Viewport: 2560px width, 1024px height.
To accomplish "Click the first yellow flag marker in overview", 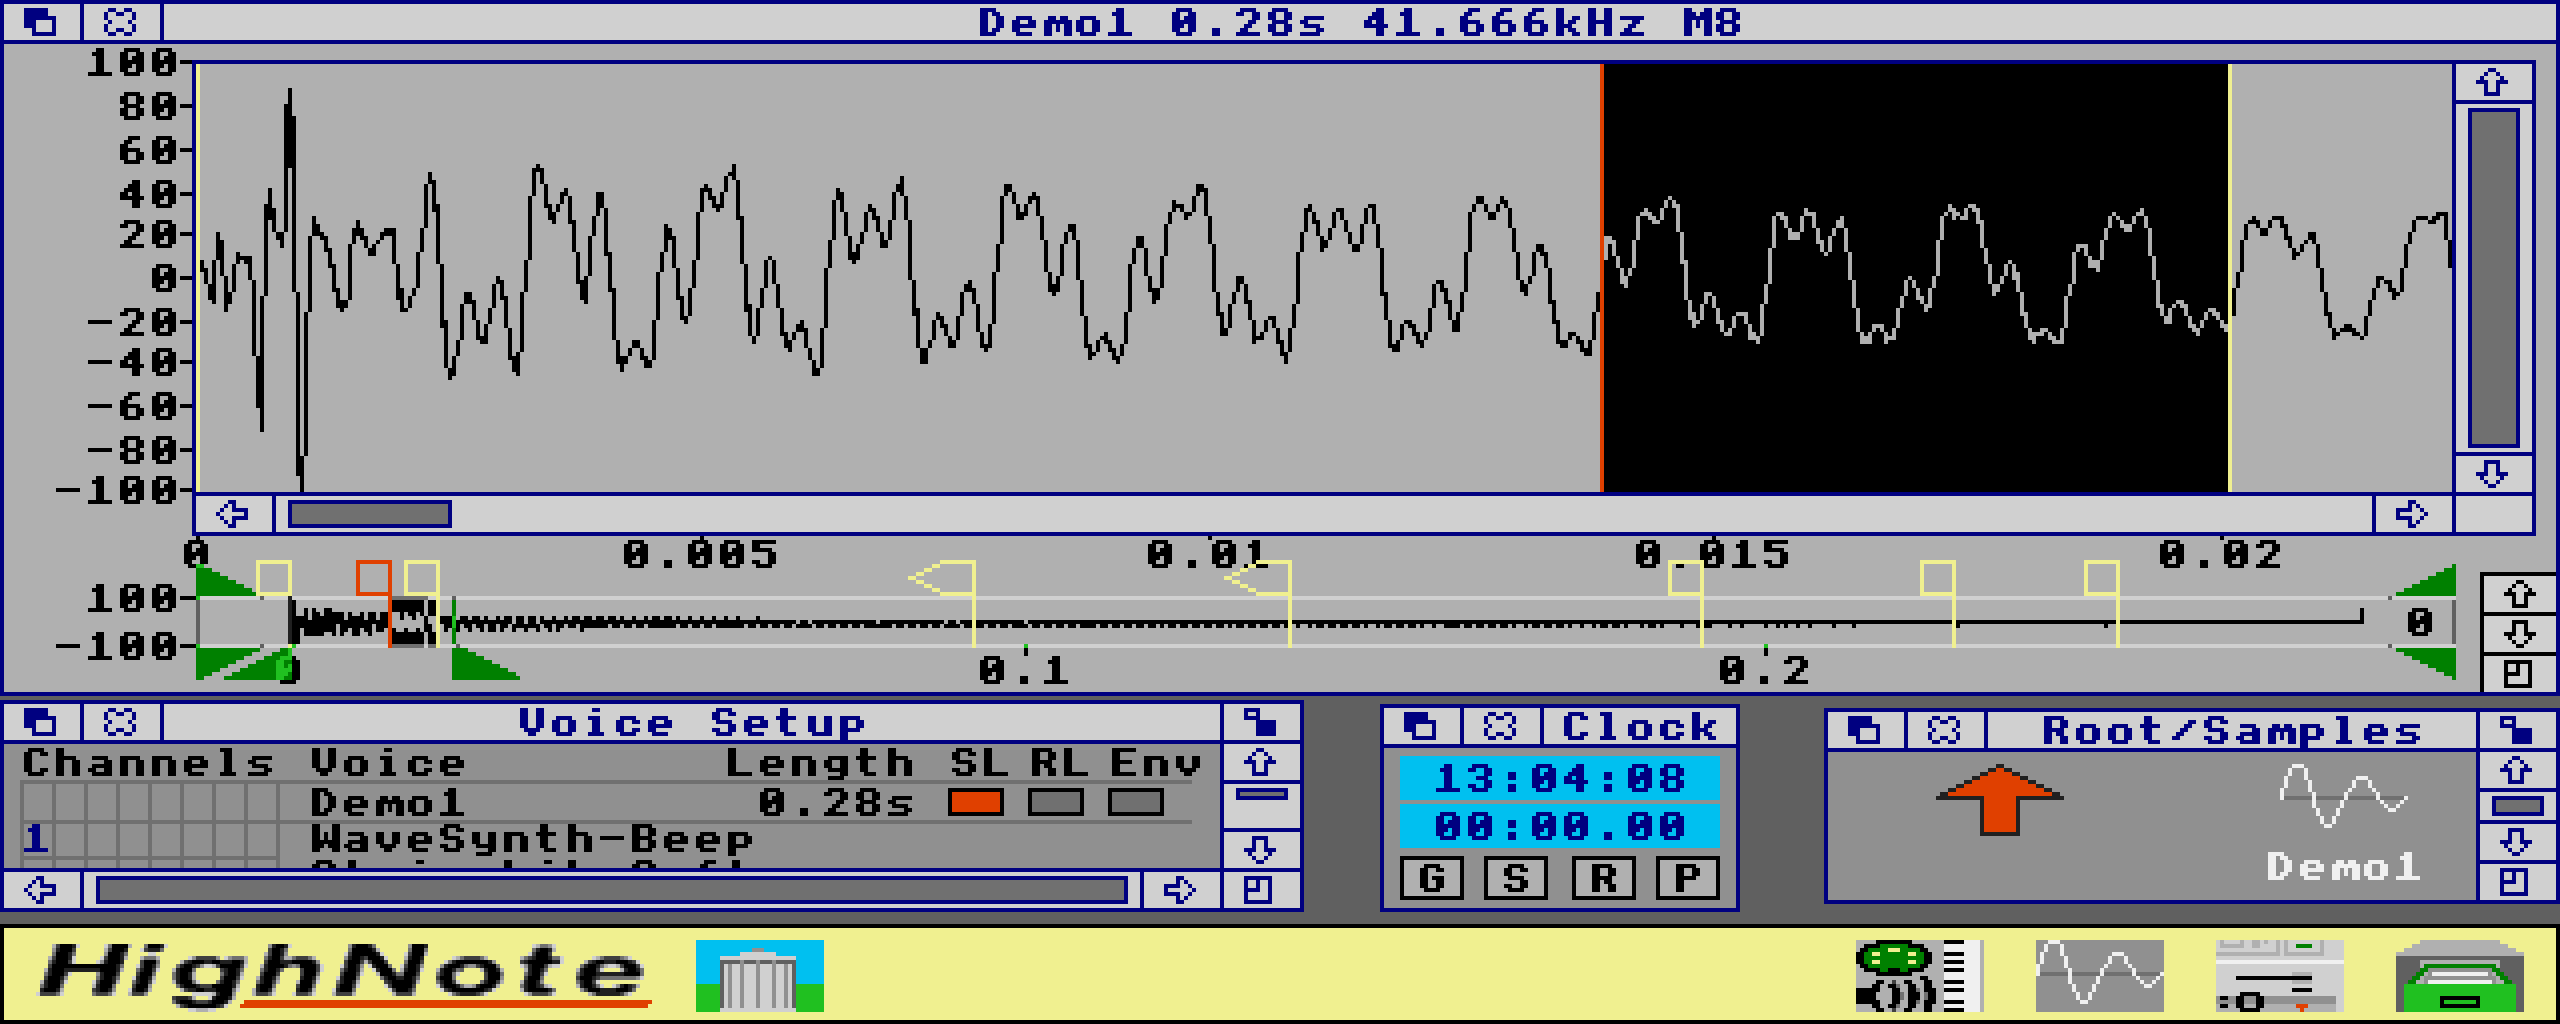I will [x=274, y=579].
